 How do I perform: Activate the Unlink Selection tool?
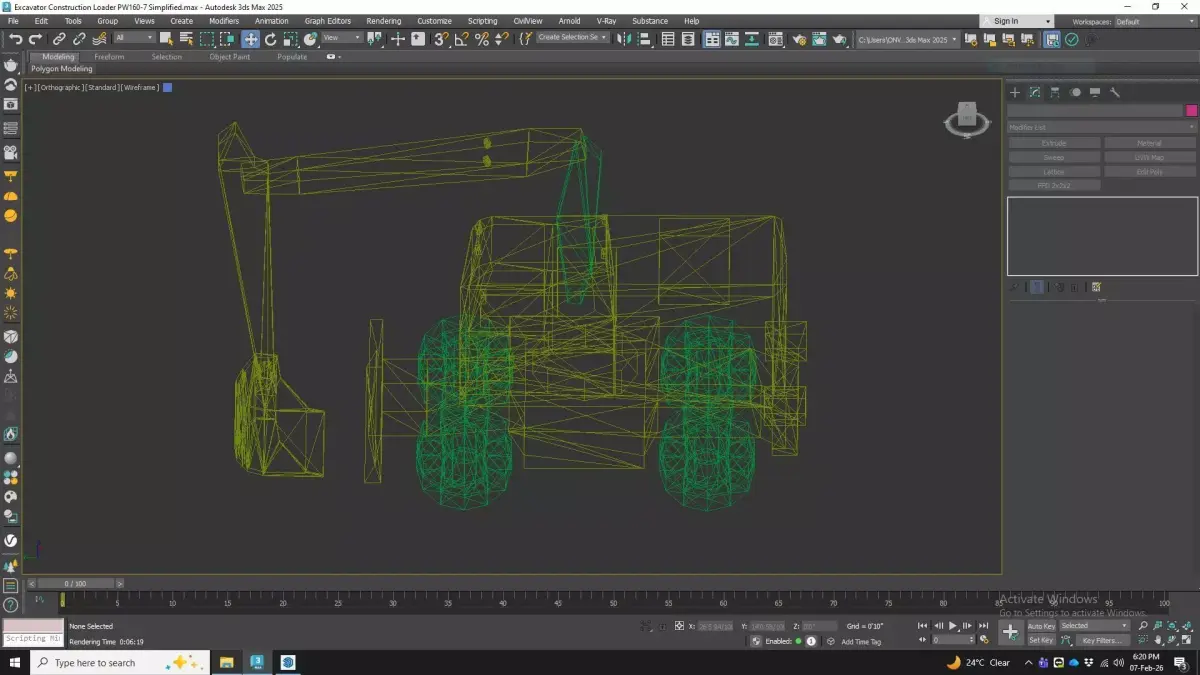tap(79, 39)
